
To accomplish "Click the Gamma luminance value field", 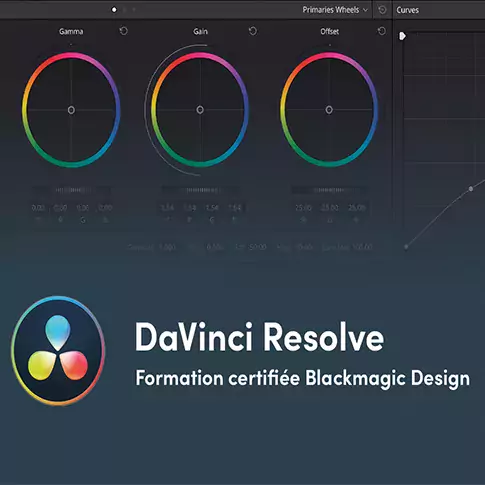I will click(38, 208).
